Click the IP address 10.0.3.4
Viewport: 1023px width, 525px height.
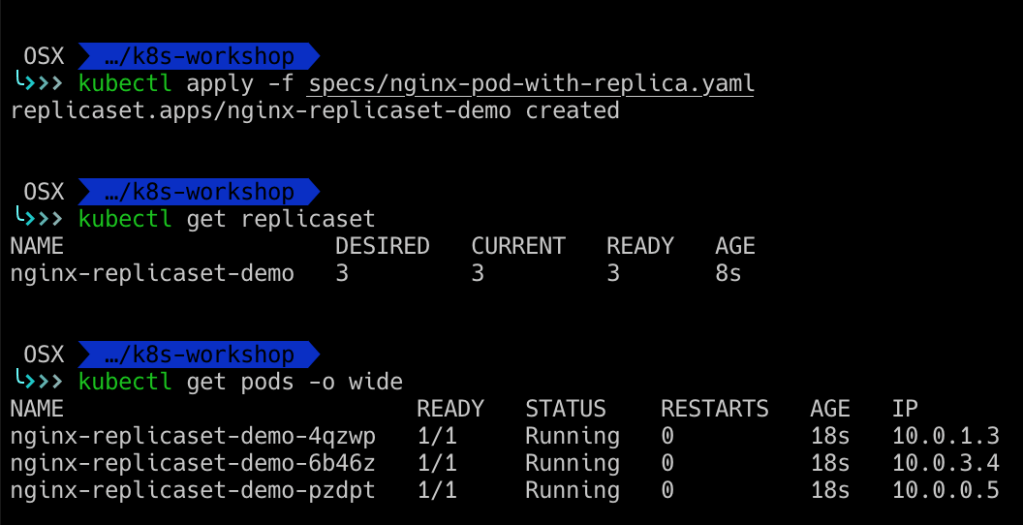pyautogui.click(x=945, y=463)
